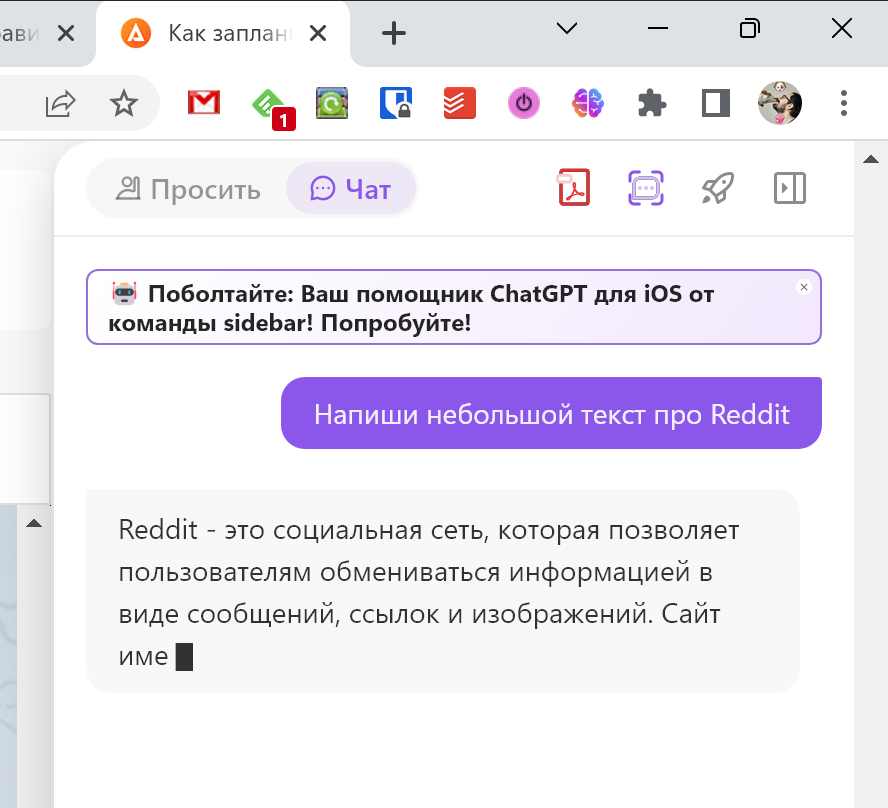Dismiss the ChatGPT iOS promo banner
Image resolution: width=888 pixels, height=808 pixels.
pos(804,287)
